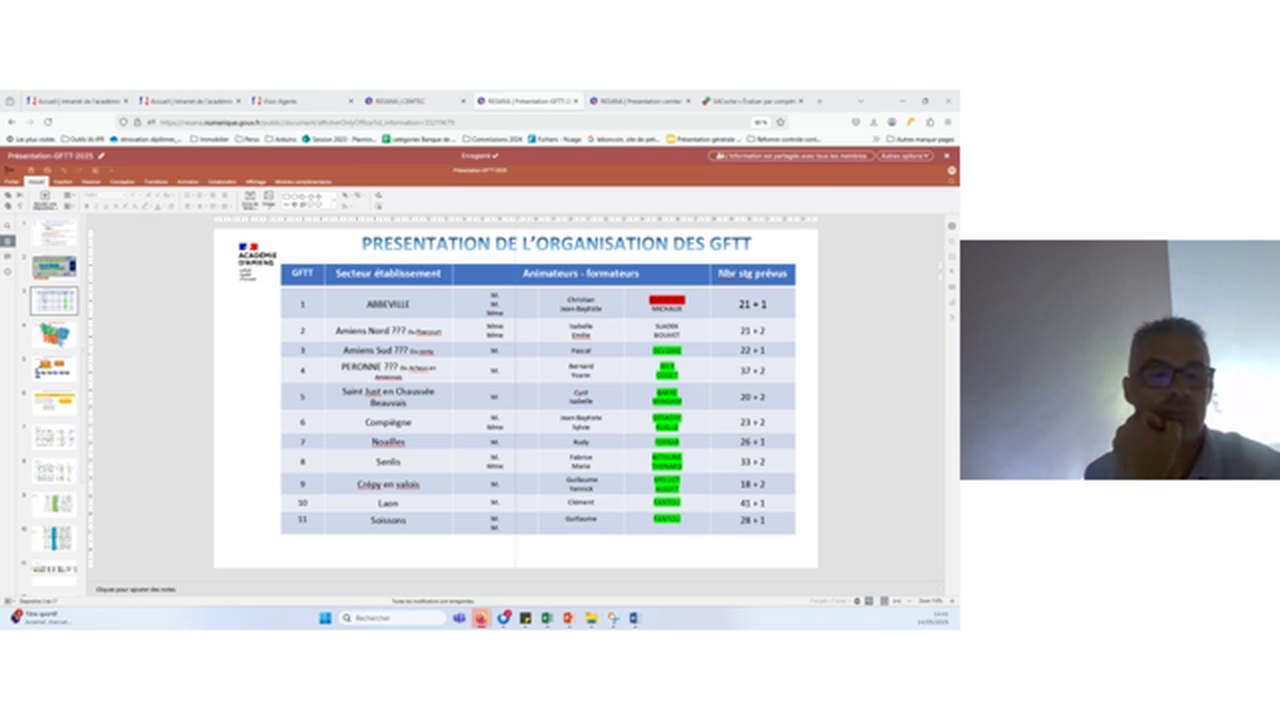Image resolution: width=1280 pixels, height=720 pixels.
Task: Open Microsoft Teams from the taskbar
Action: (459, 618)
